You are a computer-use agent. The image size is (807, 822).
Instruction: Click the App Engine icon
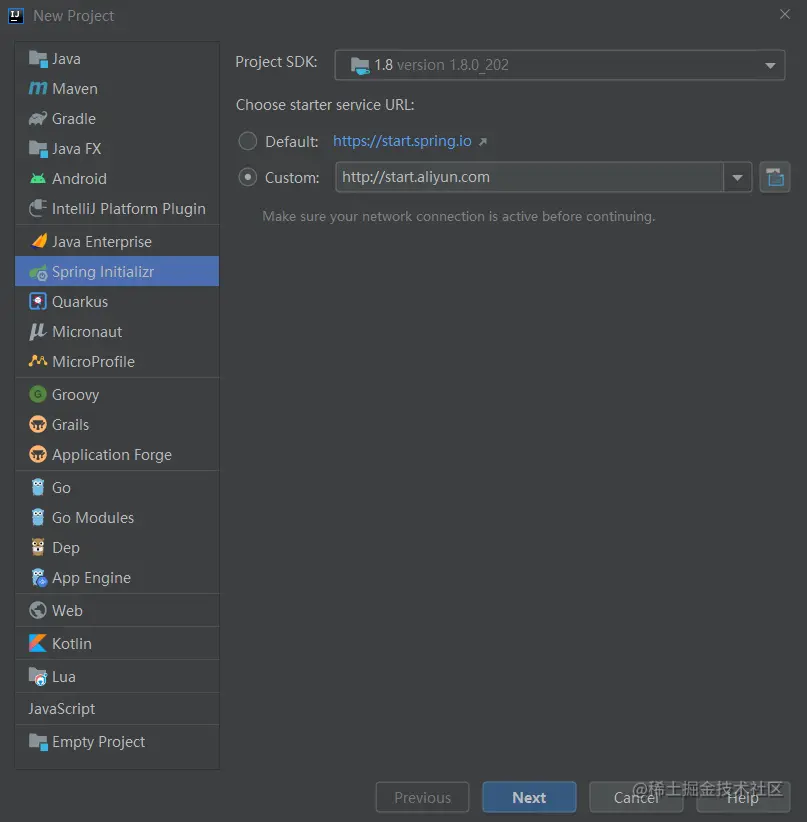click(39, 578)
